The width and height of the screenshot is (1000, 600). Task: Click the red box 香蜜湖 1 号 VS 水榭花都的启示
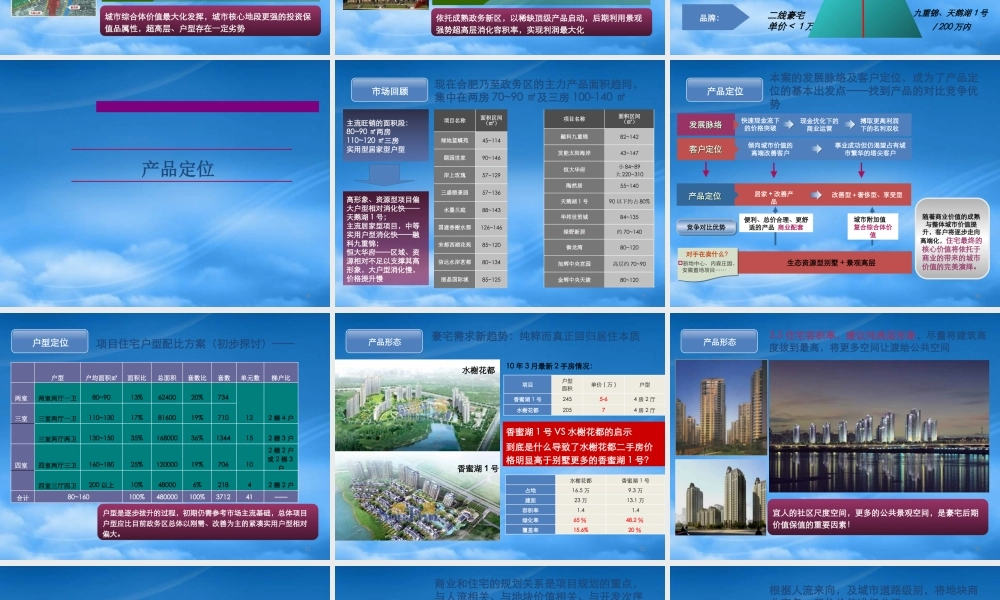click(584, 444)
